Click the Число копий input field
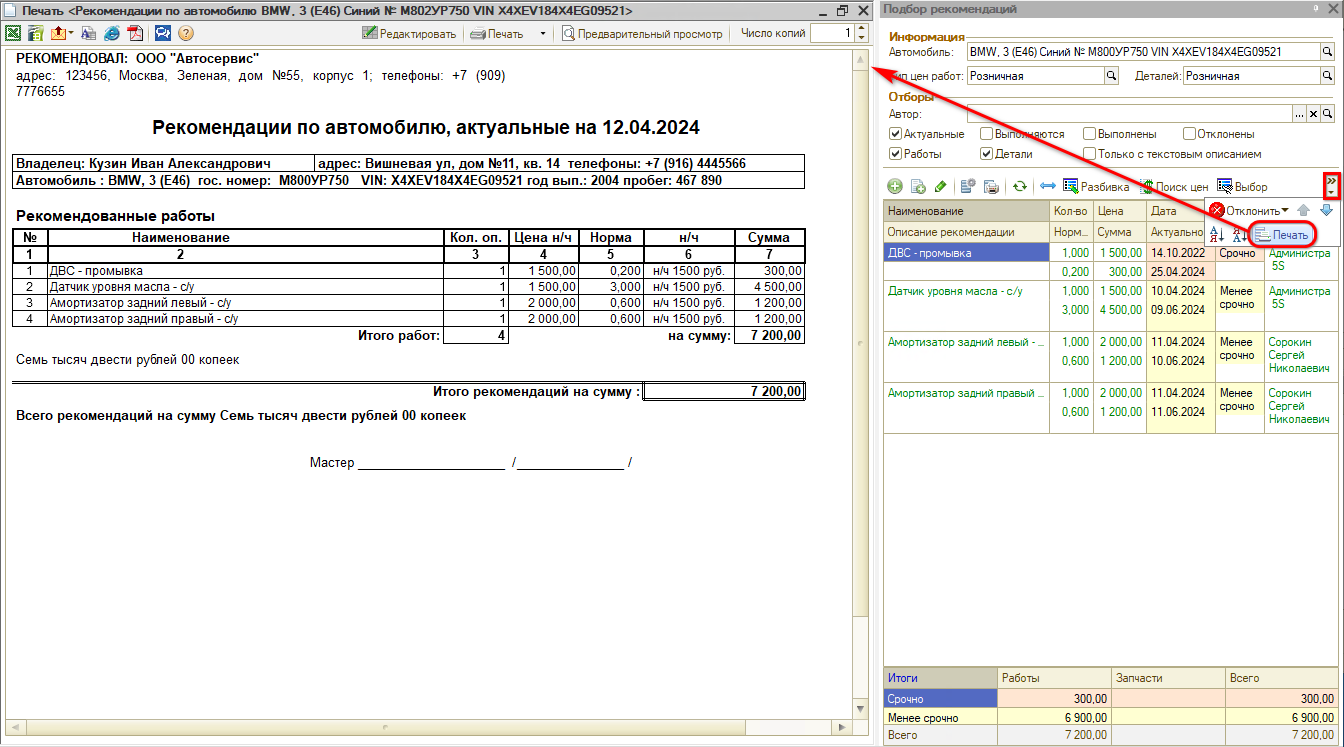1344x747 pixels. [x=832, y=33]
